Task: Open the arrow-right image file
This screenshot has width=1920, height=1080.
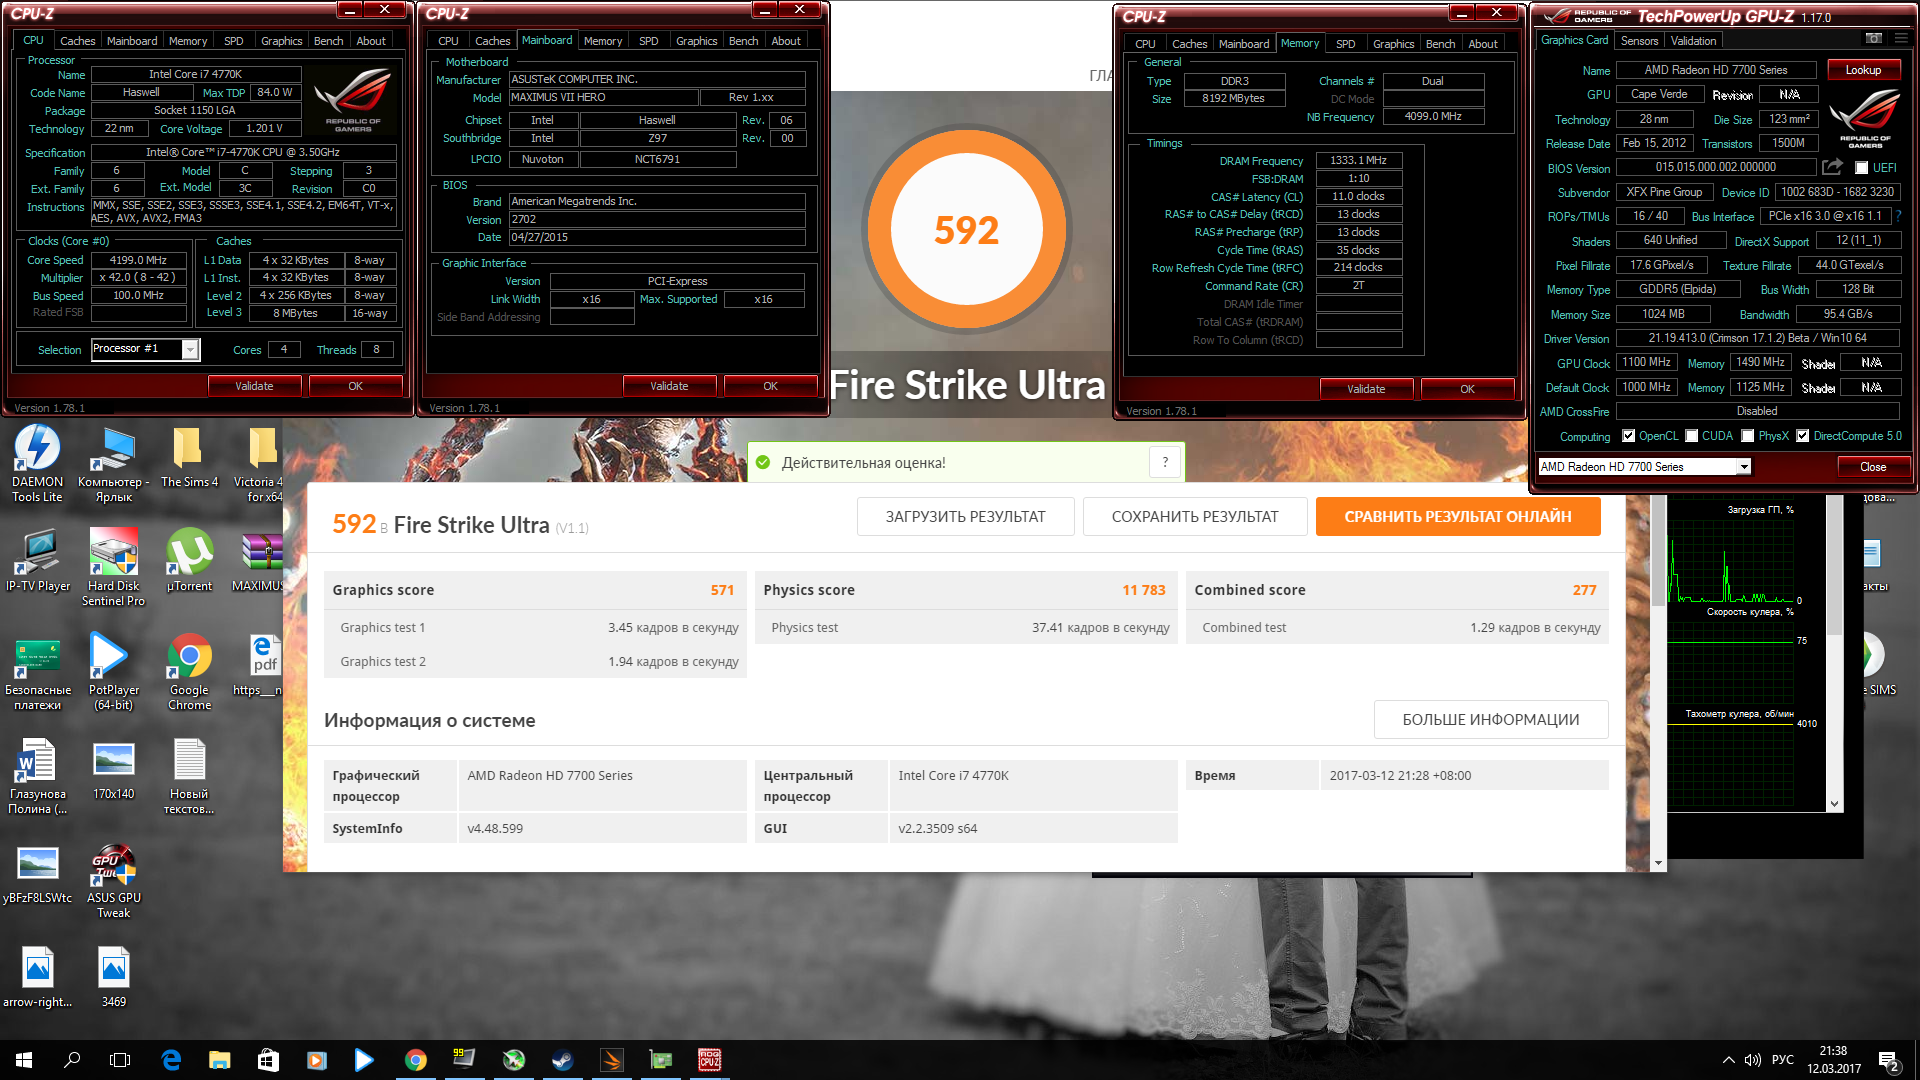Action: 38,977
